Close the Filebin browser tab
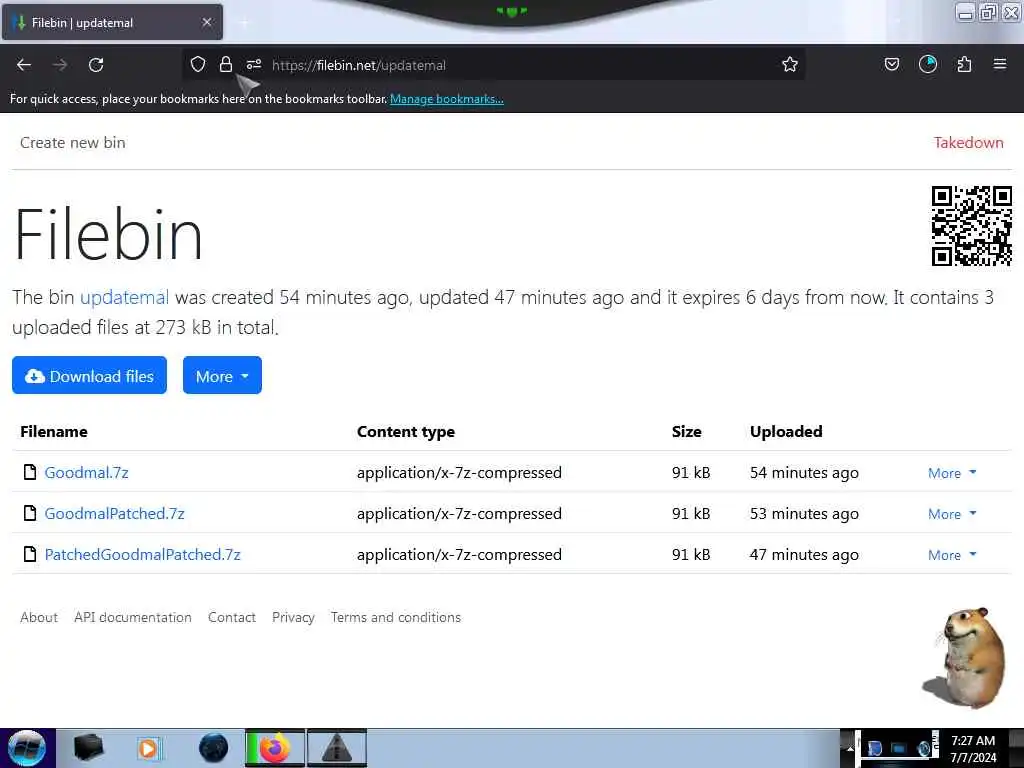The image size is (1024, 768). 207,22
